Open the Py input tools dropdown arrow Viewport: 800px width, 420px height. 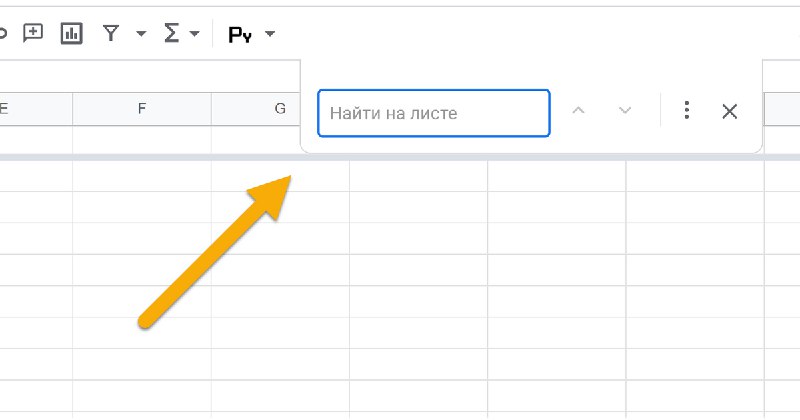269,35
